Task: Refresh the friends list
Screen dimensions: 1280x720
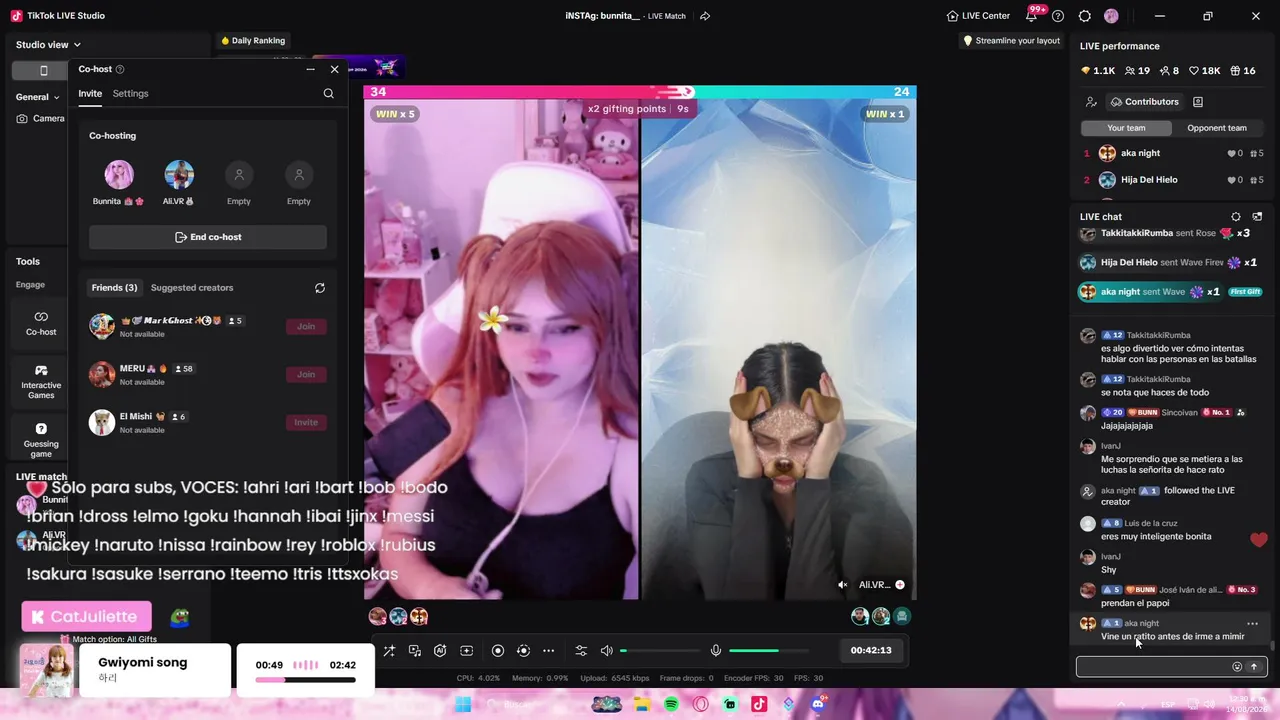Action: click(x=320, y=288)
